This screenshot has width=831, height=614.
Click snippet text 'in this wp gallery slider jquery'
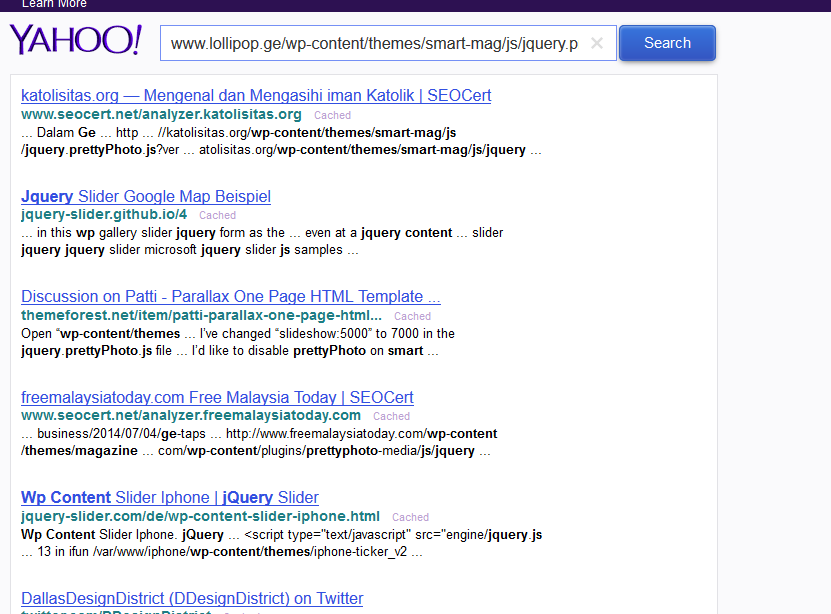126,233
